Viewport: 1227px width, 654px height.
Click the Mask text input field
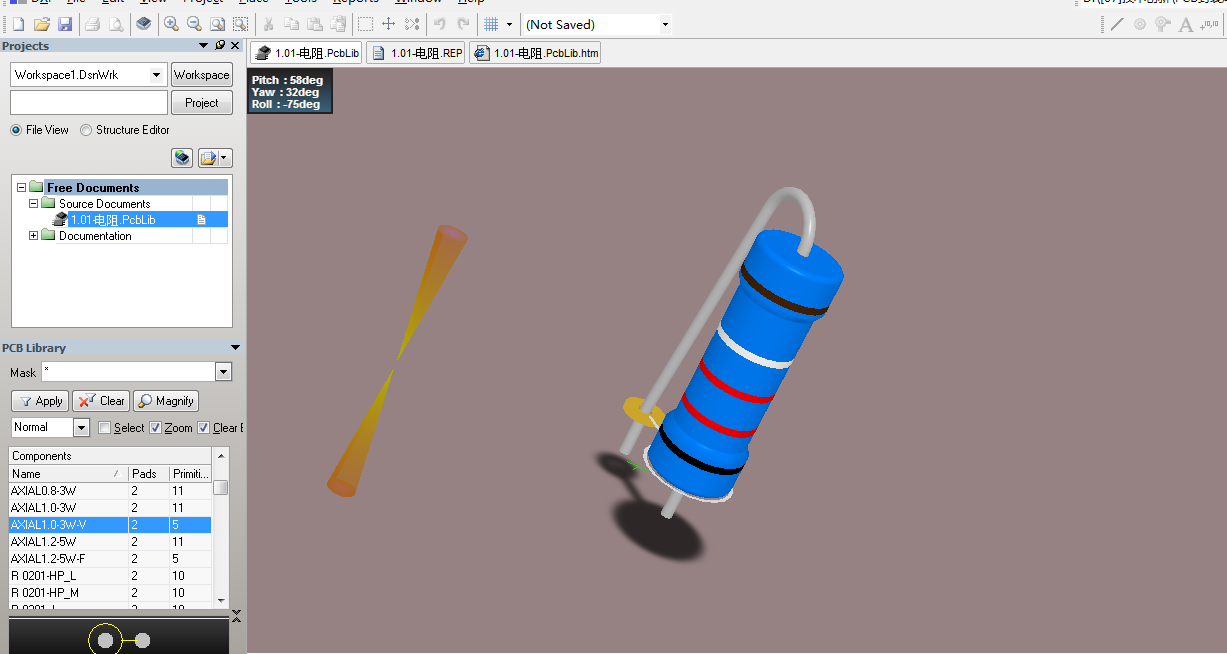[128, 372]
